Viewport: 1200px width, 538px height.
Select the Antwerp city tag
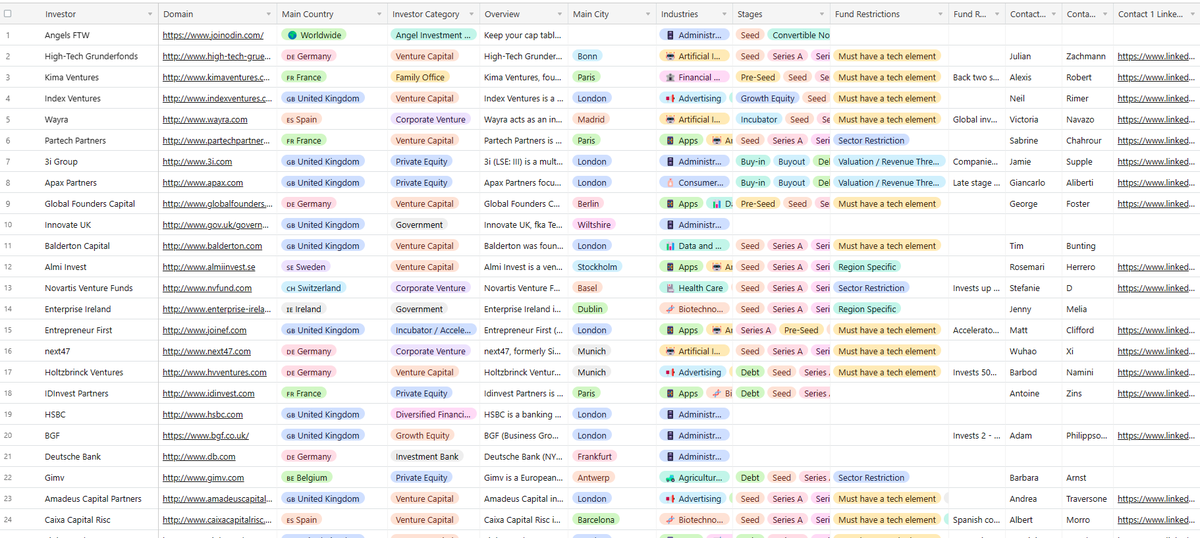(593, 478)
